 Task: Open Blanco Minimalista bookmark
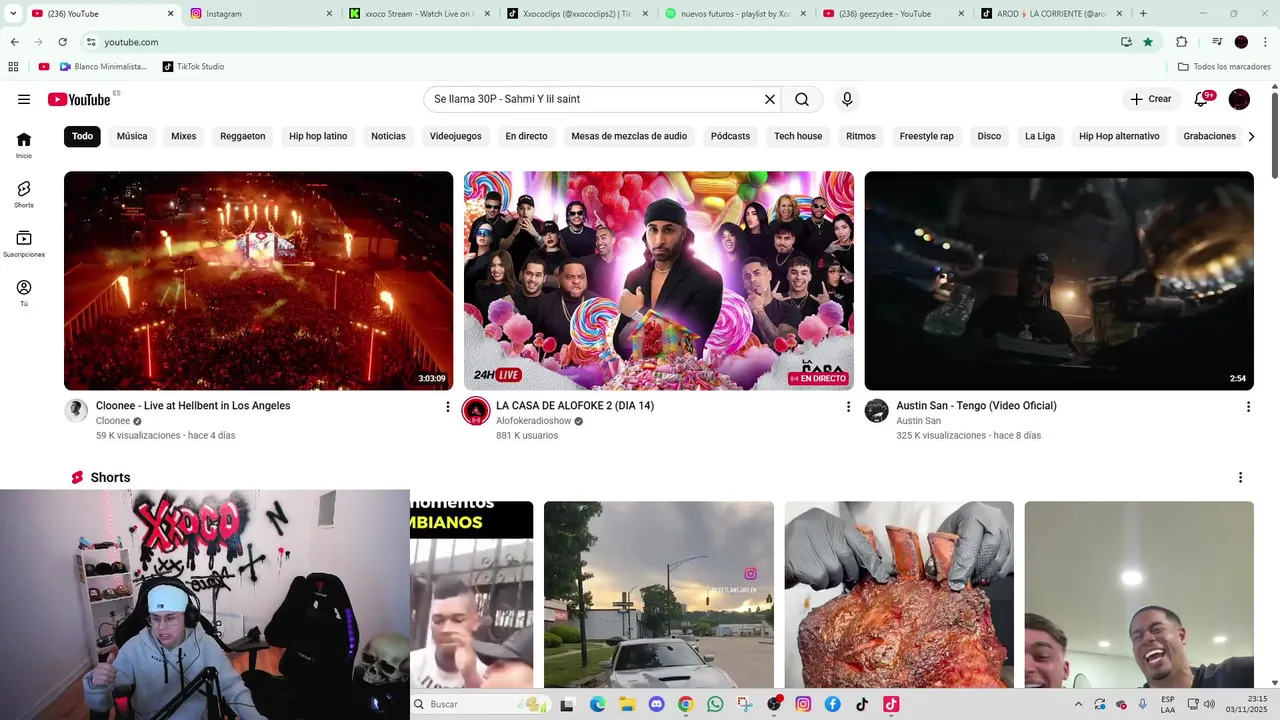pyautogui.click(x=103, y=67)
